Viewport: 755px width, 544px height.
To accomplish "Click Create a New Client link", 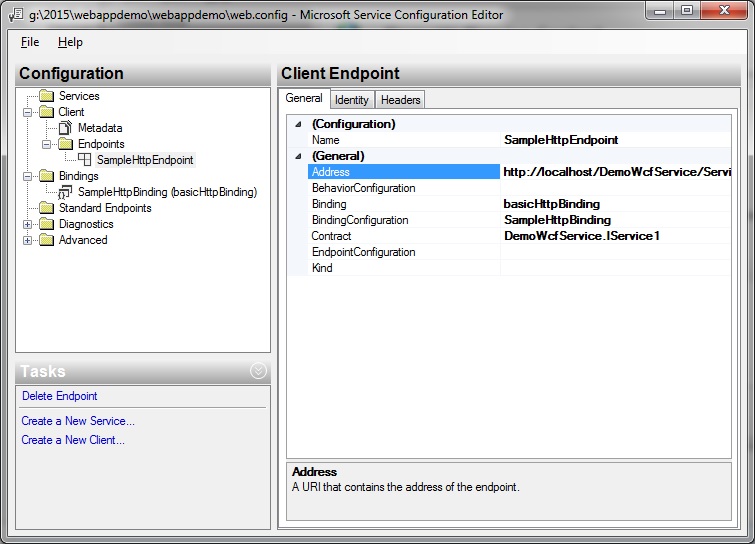I will [73, 440].
